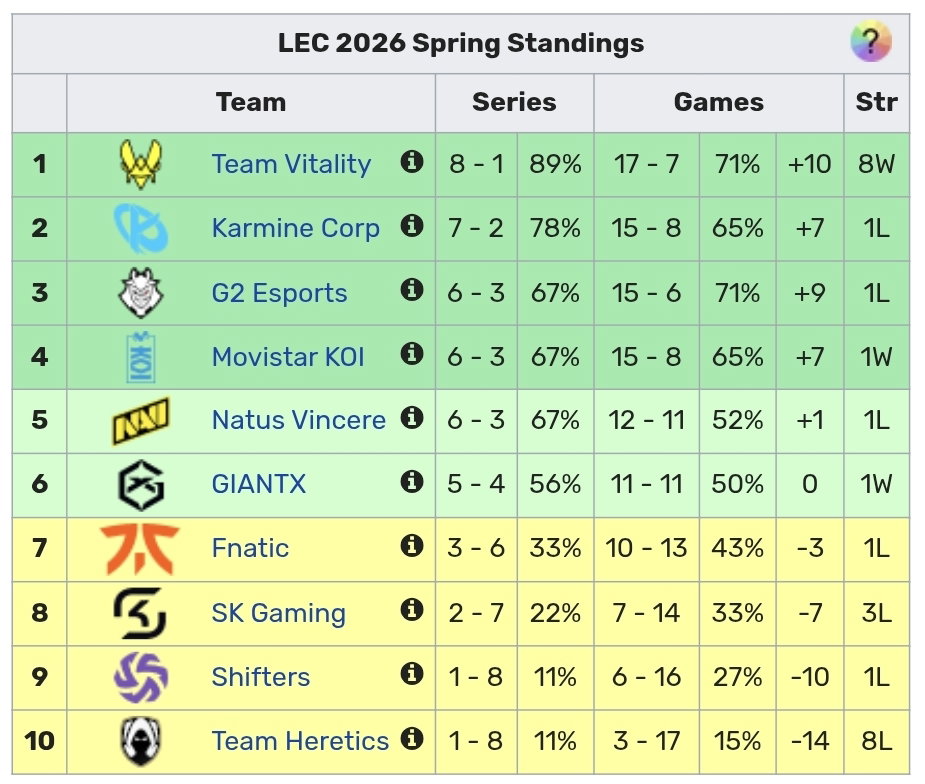Click the purple Shifters logo
The width and height of the screenshot is (925, 784).
pyautogui.click(x=140, y=677)
